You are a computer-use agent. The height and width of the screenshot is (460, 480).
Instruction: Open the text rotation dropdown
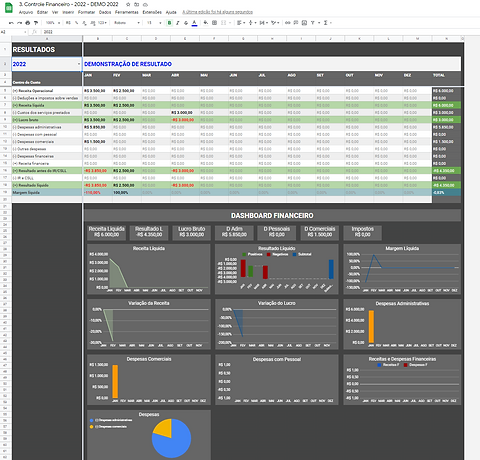(x=275, y=23)
